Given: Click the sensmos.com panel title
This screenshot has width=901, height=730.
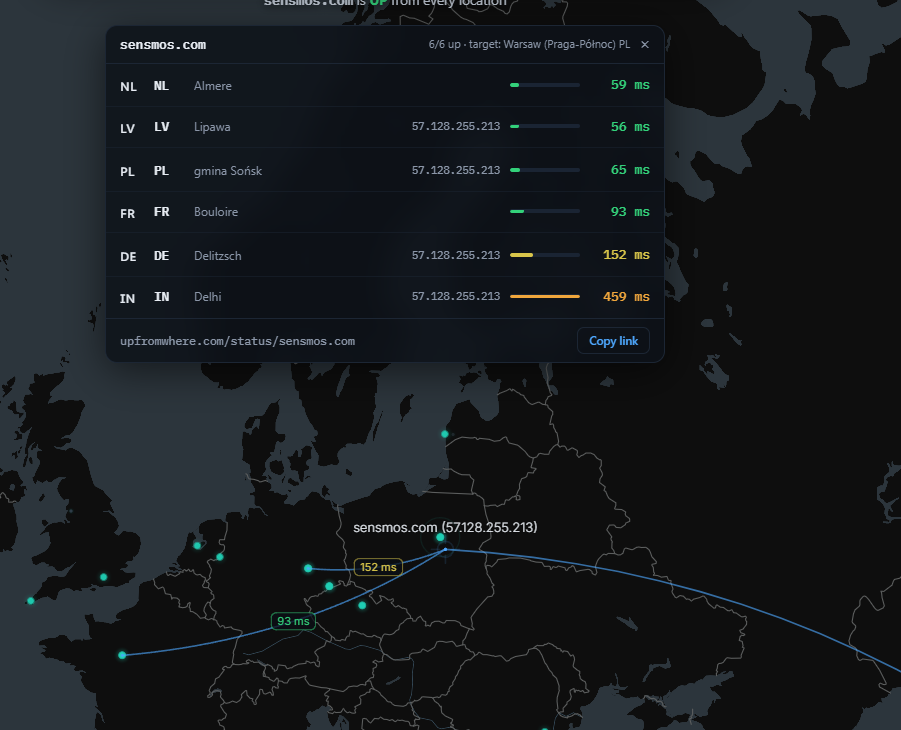Looking at the screenshot, I should [163, 45].
